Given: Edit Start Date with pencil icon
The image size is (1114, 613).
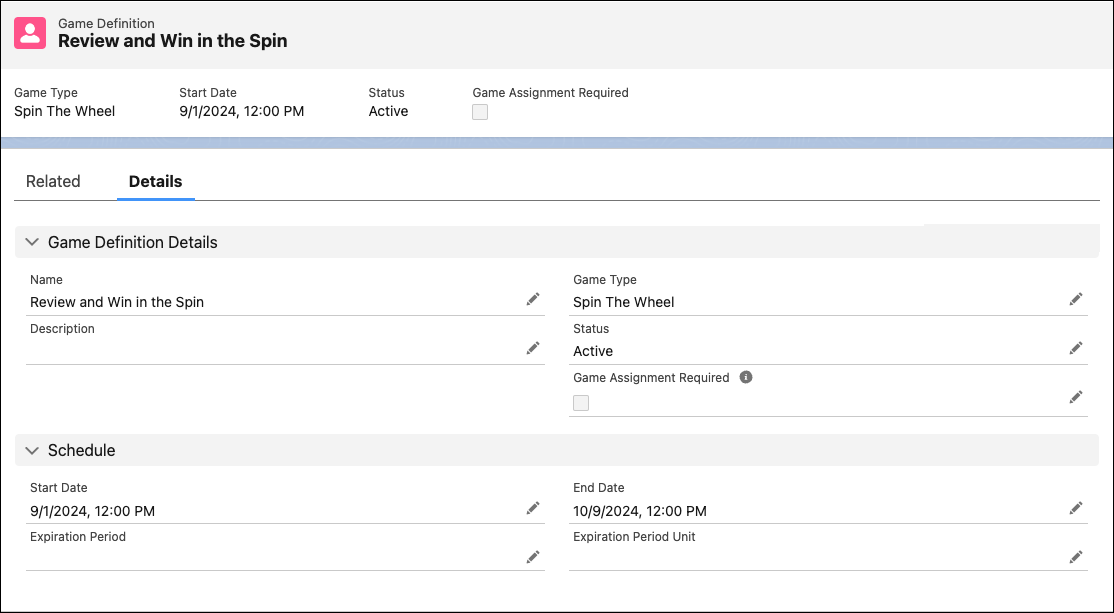Looking at the screenshot, I should pos(533,508).
